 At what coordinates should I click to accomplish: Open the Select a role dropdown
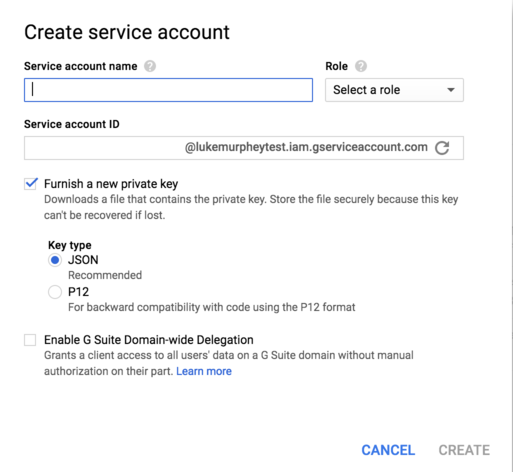[394, 90]
